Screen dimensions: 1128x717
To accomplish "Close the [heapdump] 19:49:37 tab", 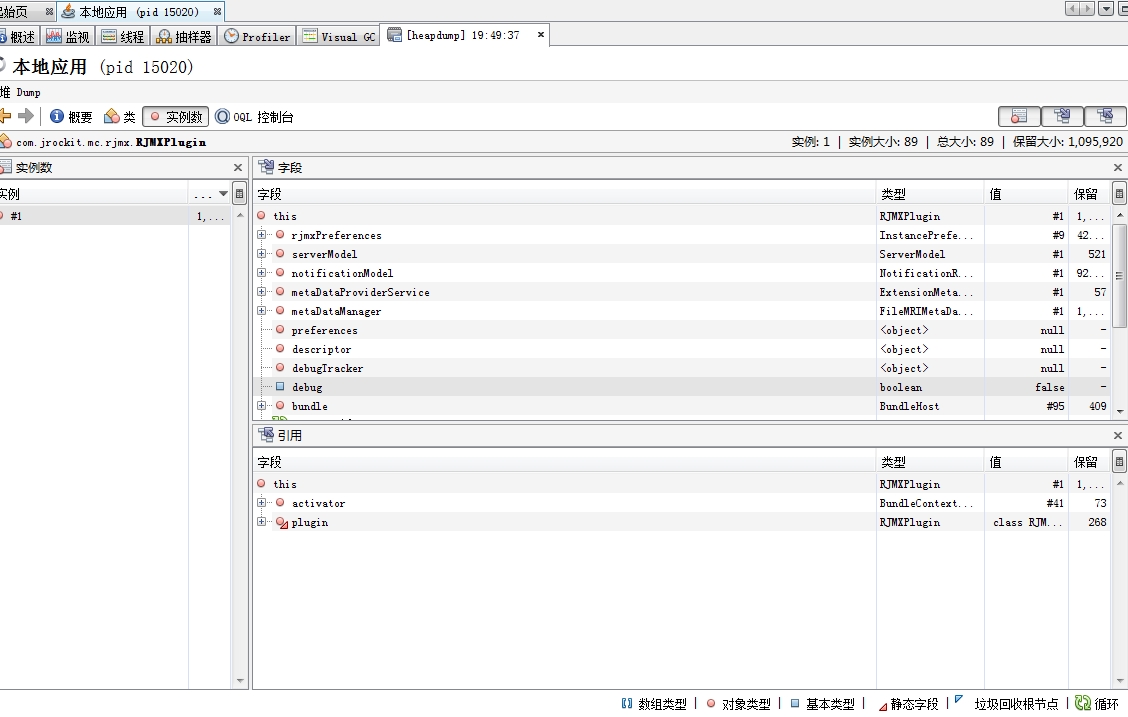I will point(541,35).
